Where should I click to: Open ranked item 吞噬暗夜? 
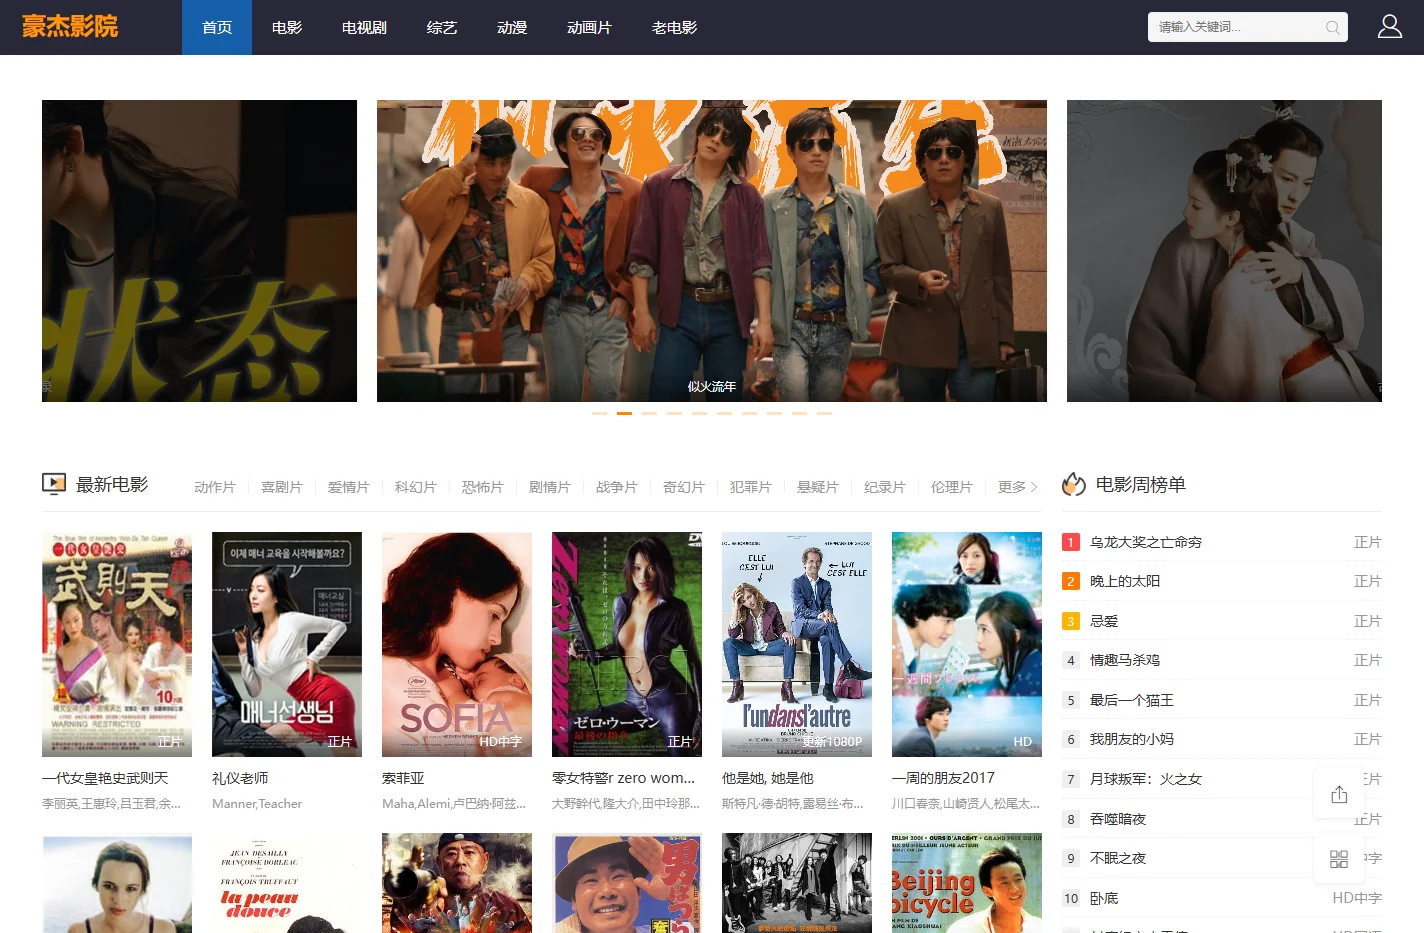tap(1118, 819)
